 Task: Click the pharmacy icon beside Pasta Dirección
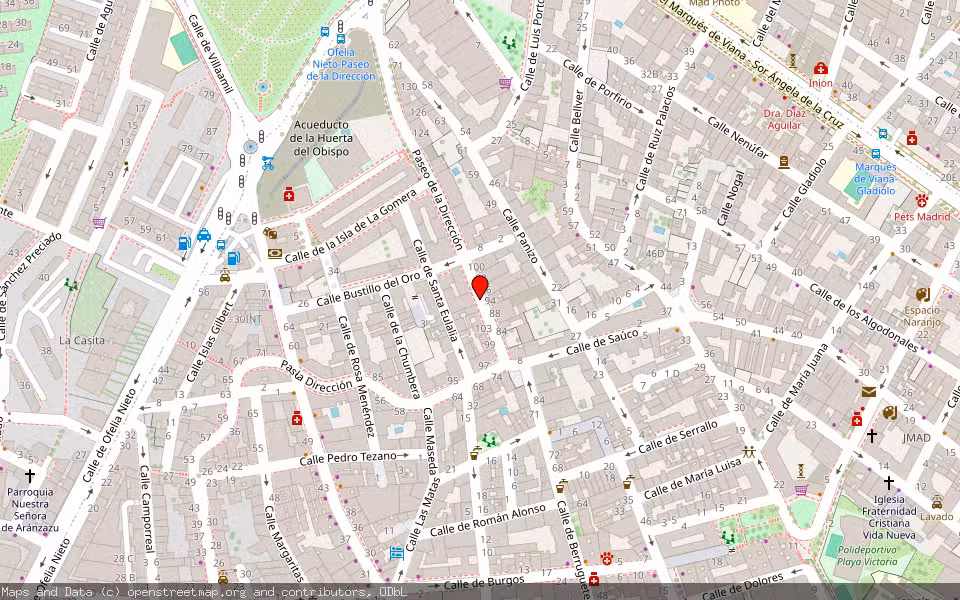[x=297, y=418]
